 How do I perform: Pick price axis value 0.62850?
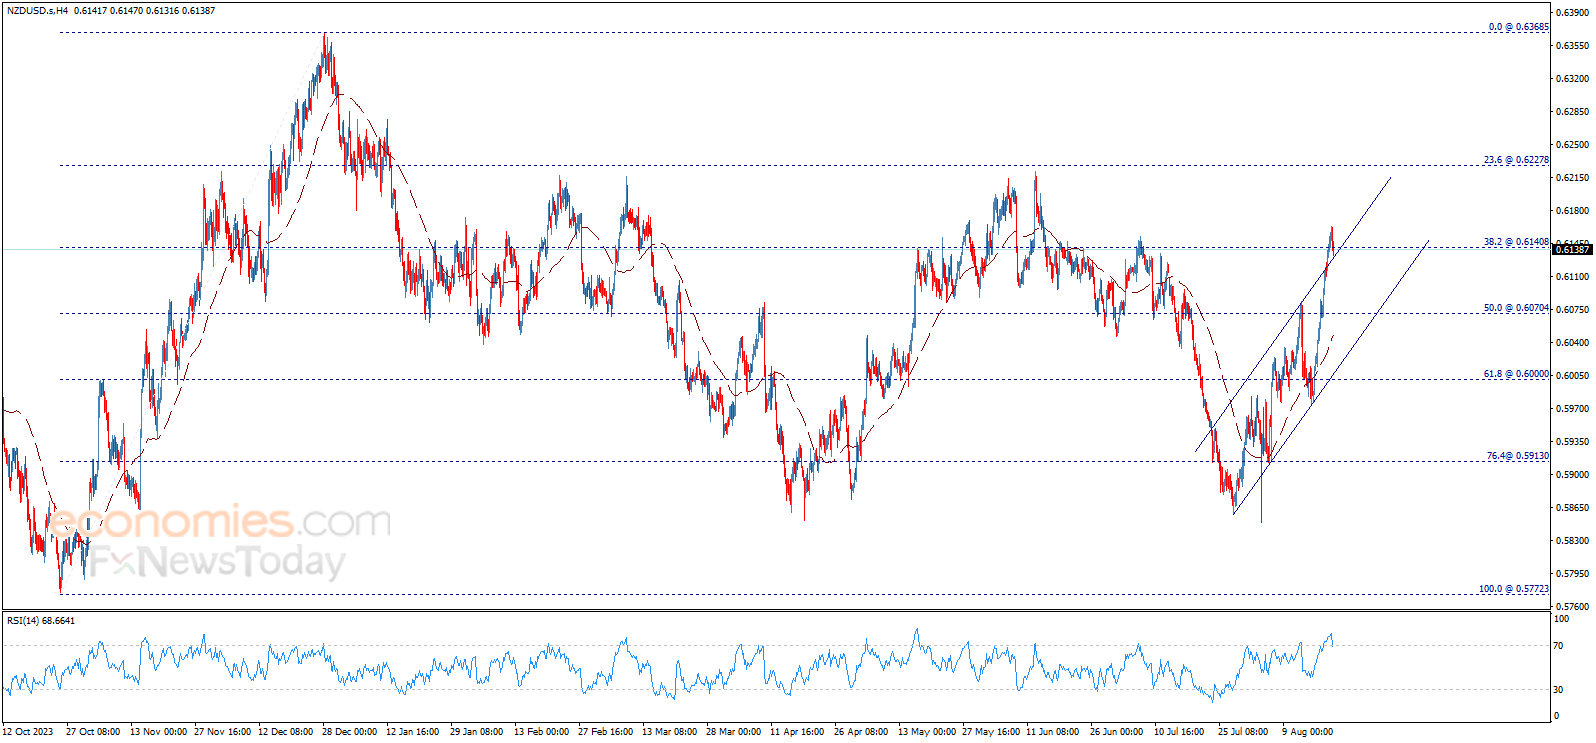[x=1572, y=112]
